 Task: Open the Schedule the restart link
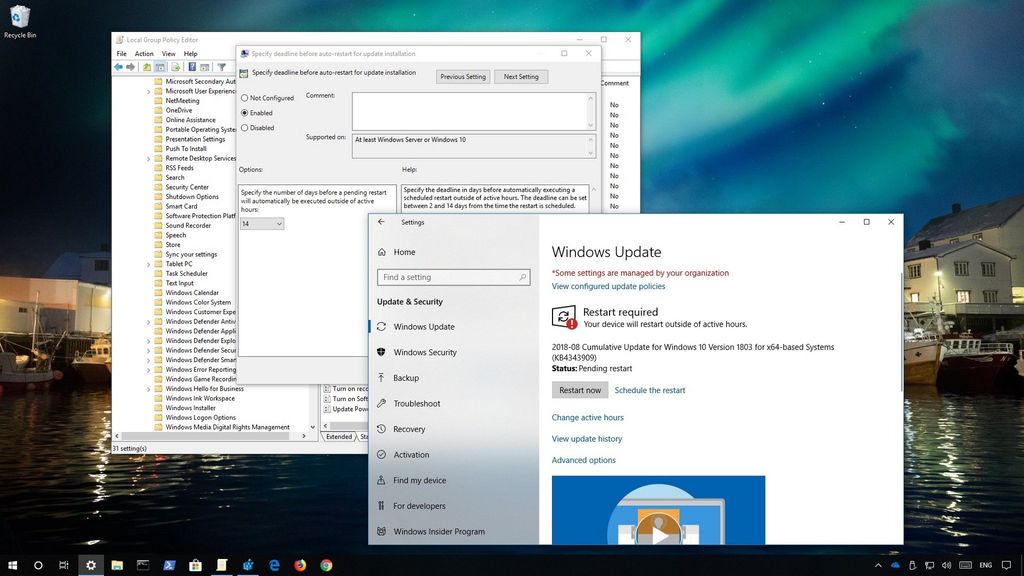pos(648,390)
